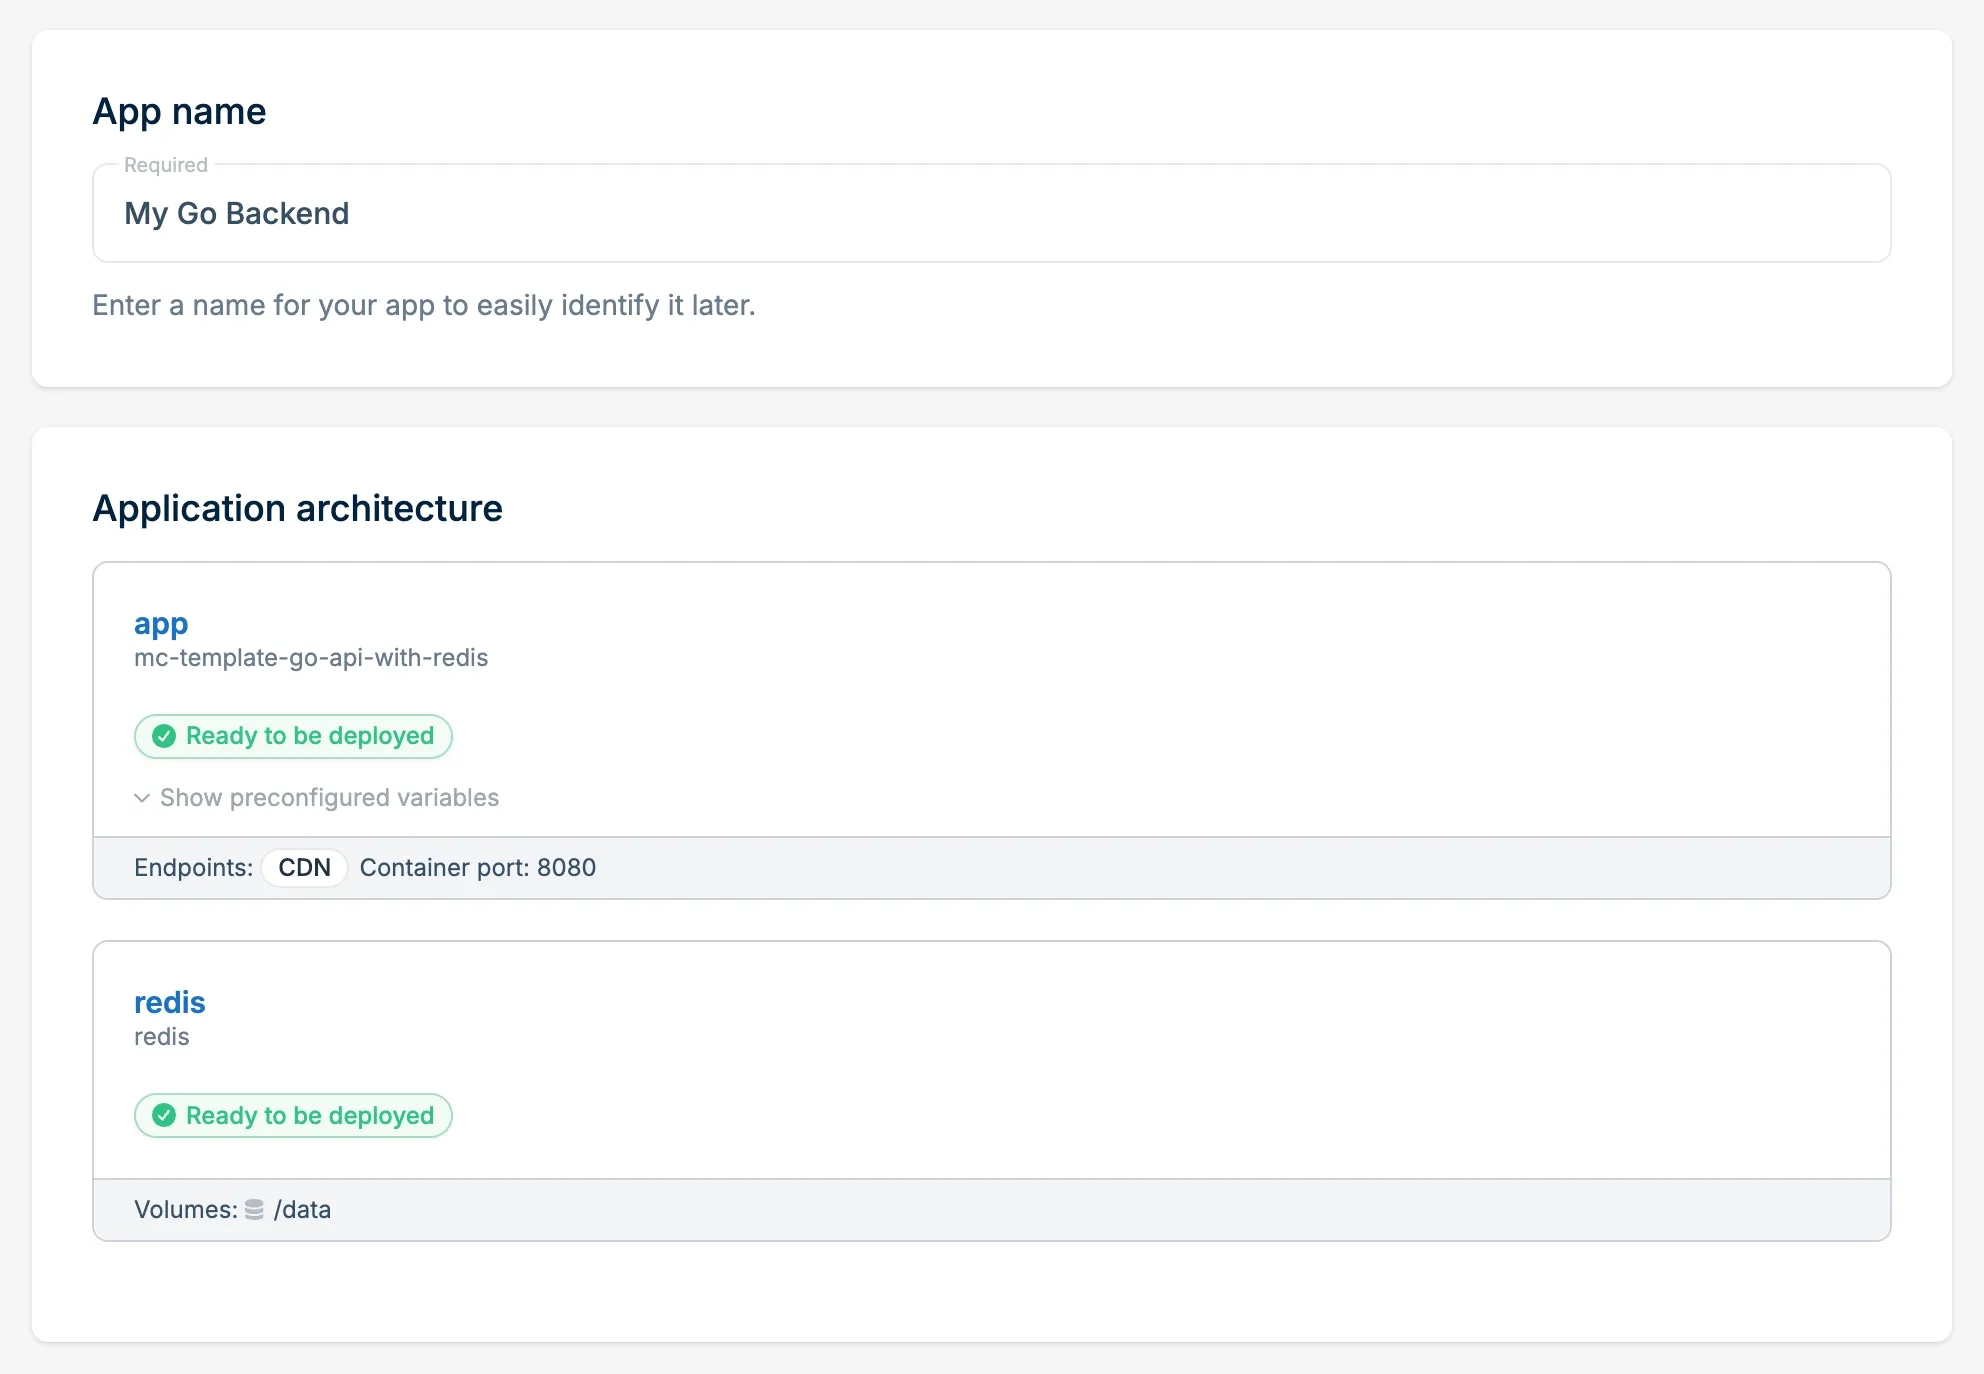Screen dimensions: 1984x1374
Task: Click the Required label on the name field
Action: pos(166,165)
